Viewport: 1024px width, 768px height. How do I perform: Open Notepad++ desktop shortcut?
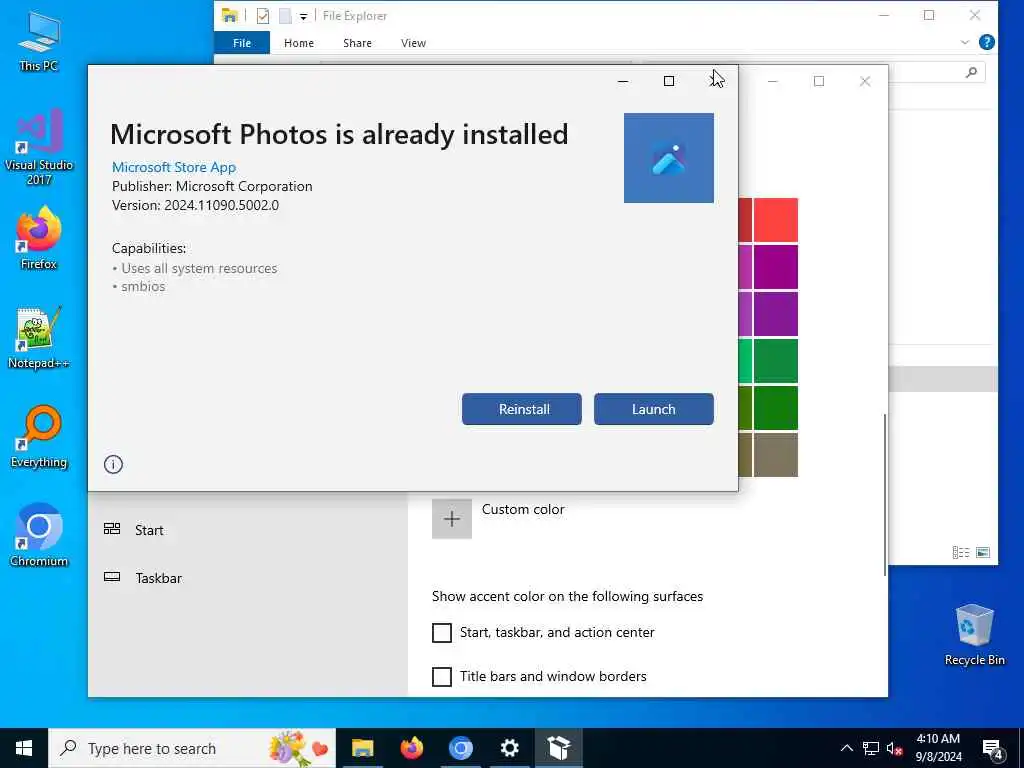click(39, 338)
